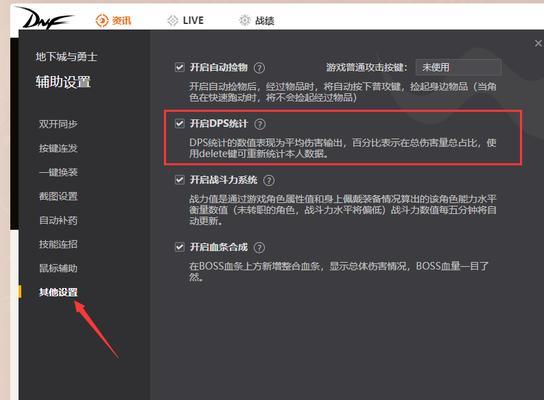Select 双开同步 in the sidebar

[x=58, y=124]
